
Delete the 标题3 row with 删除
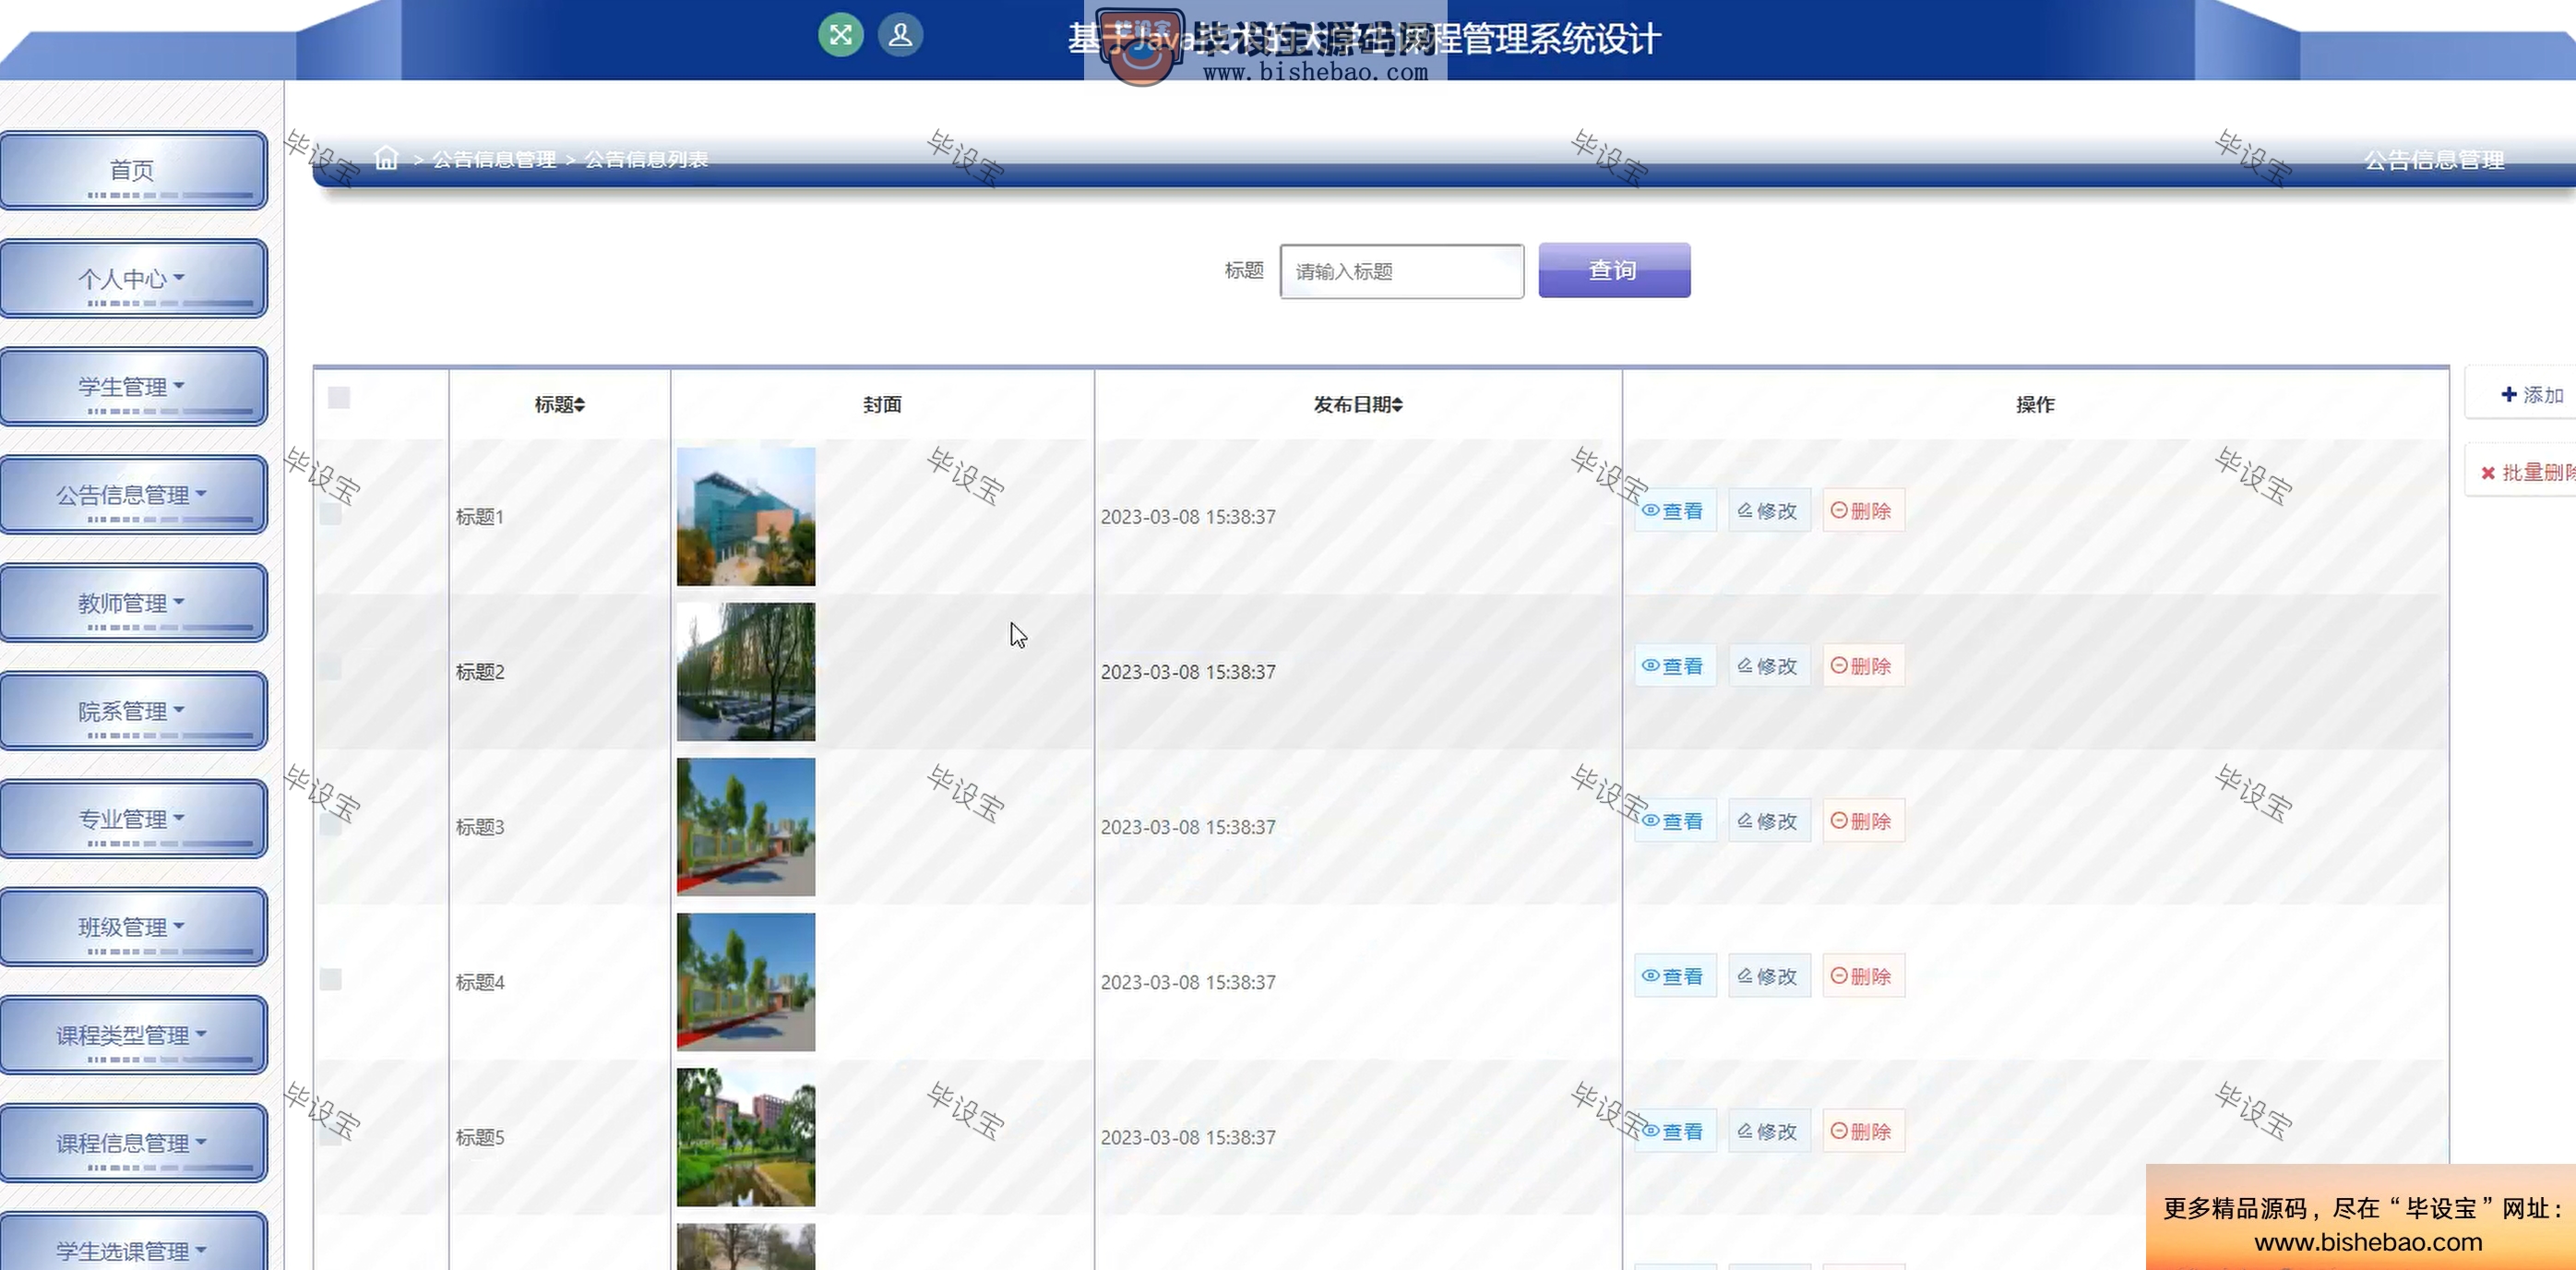tap(1863, 821)
